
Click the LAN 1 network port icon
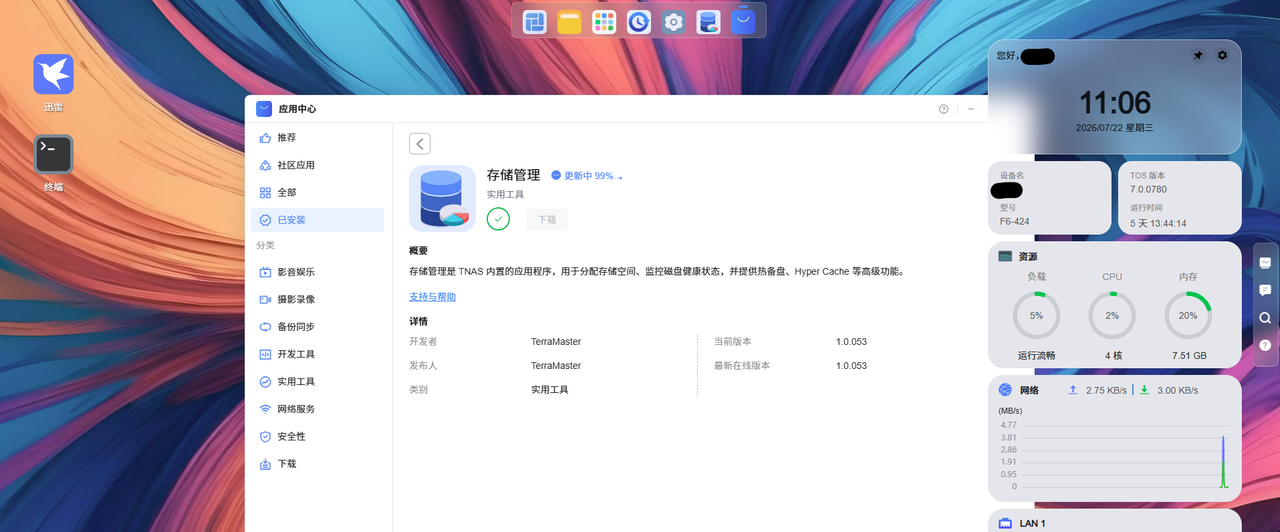pos(1005,523)
